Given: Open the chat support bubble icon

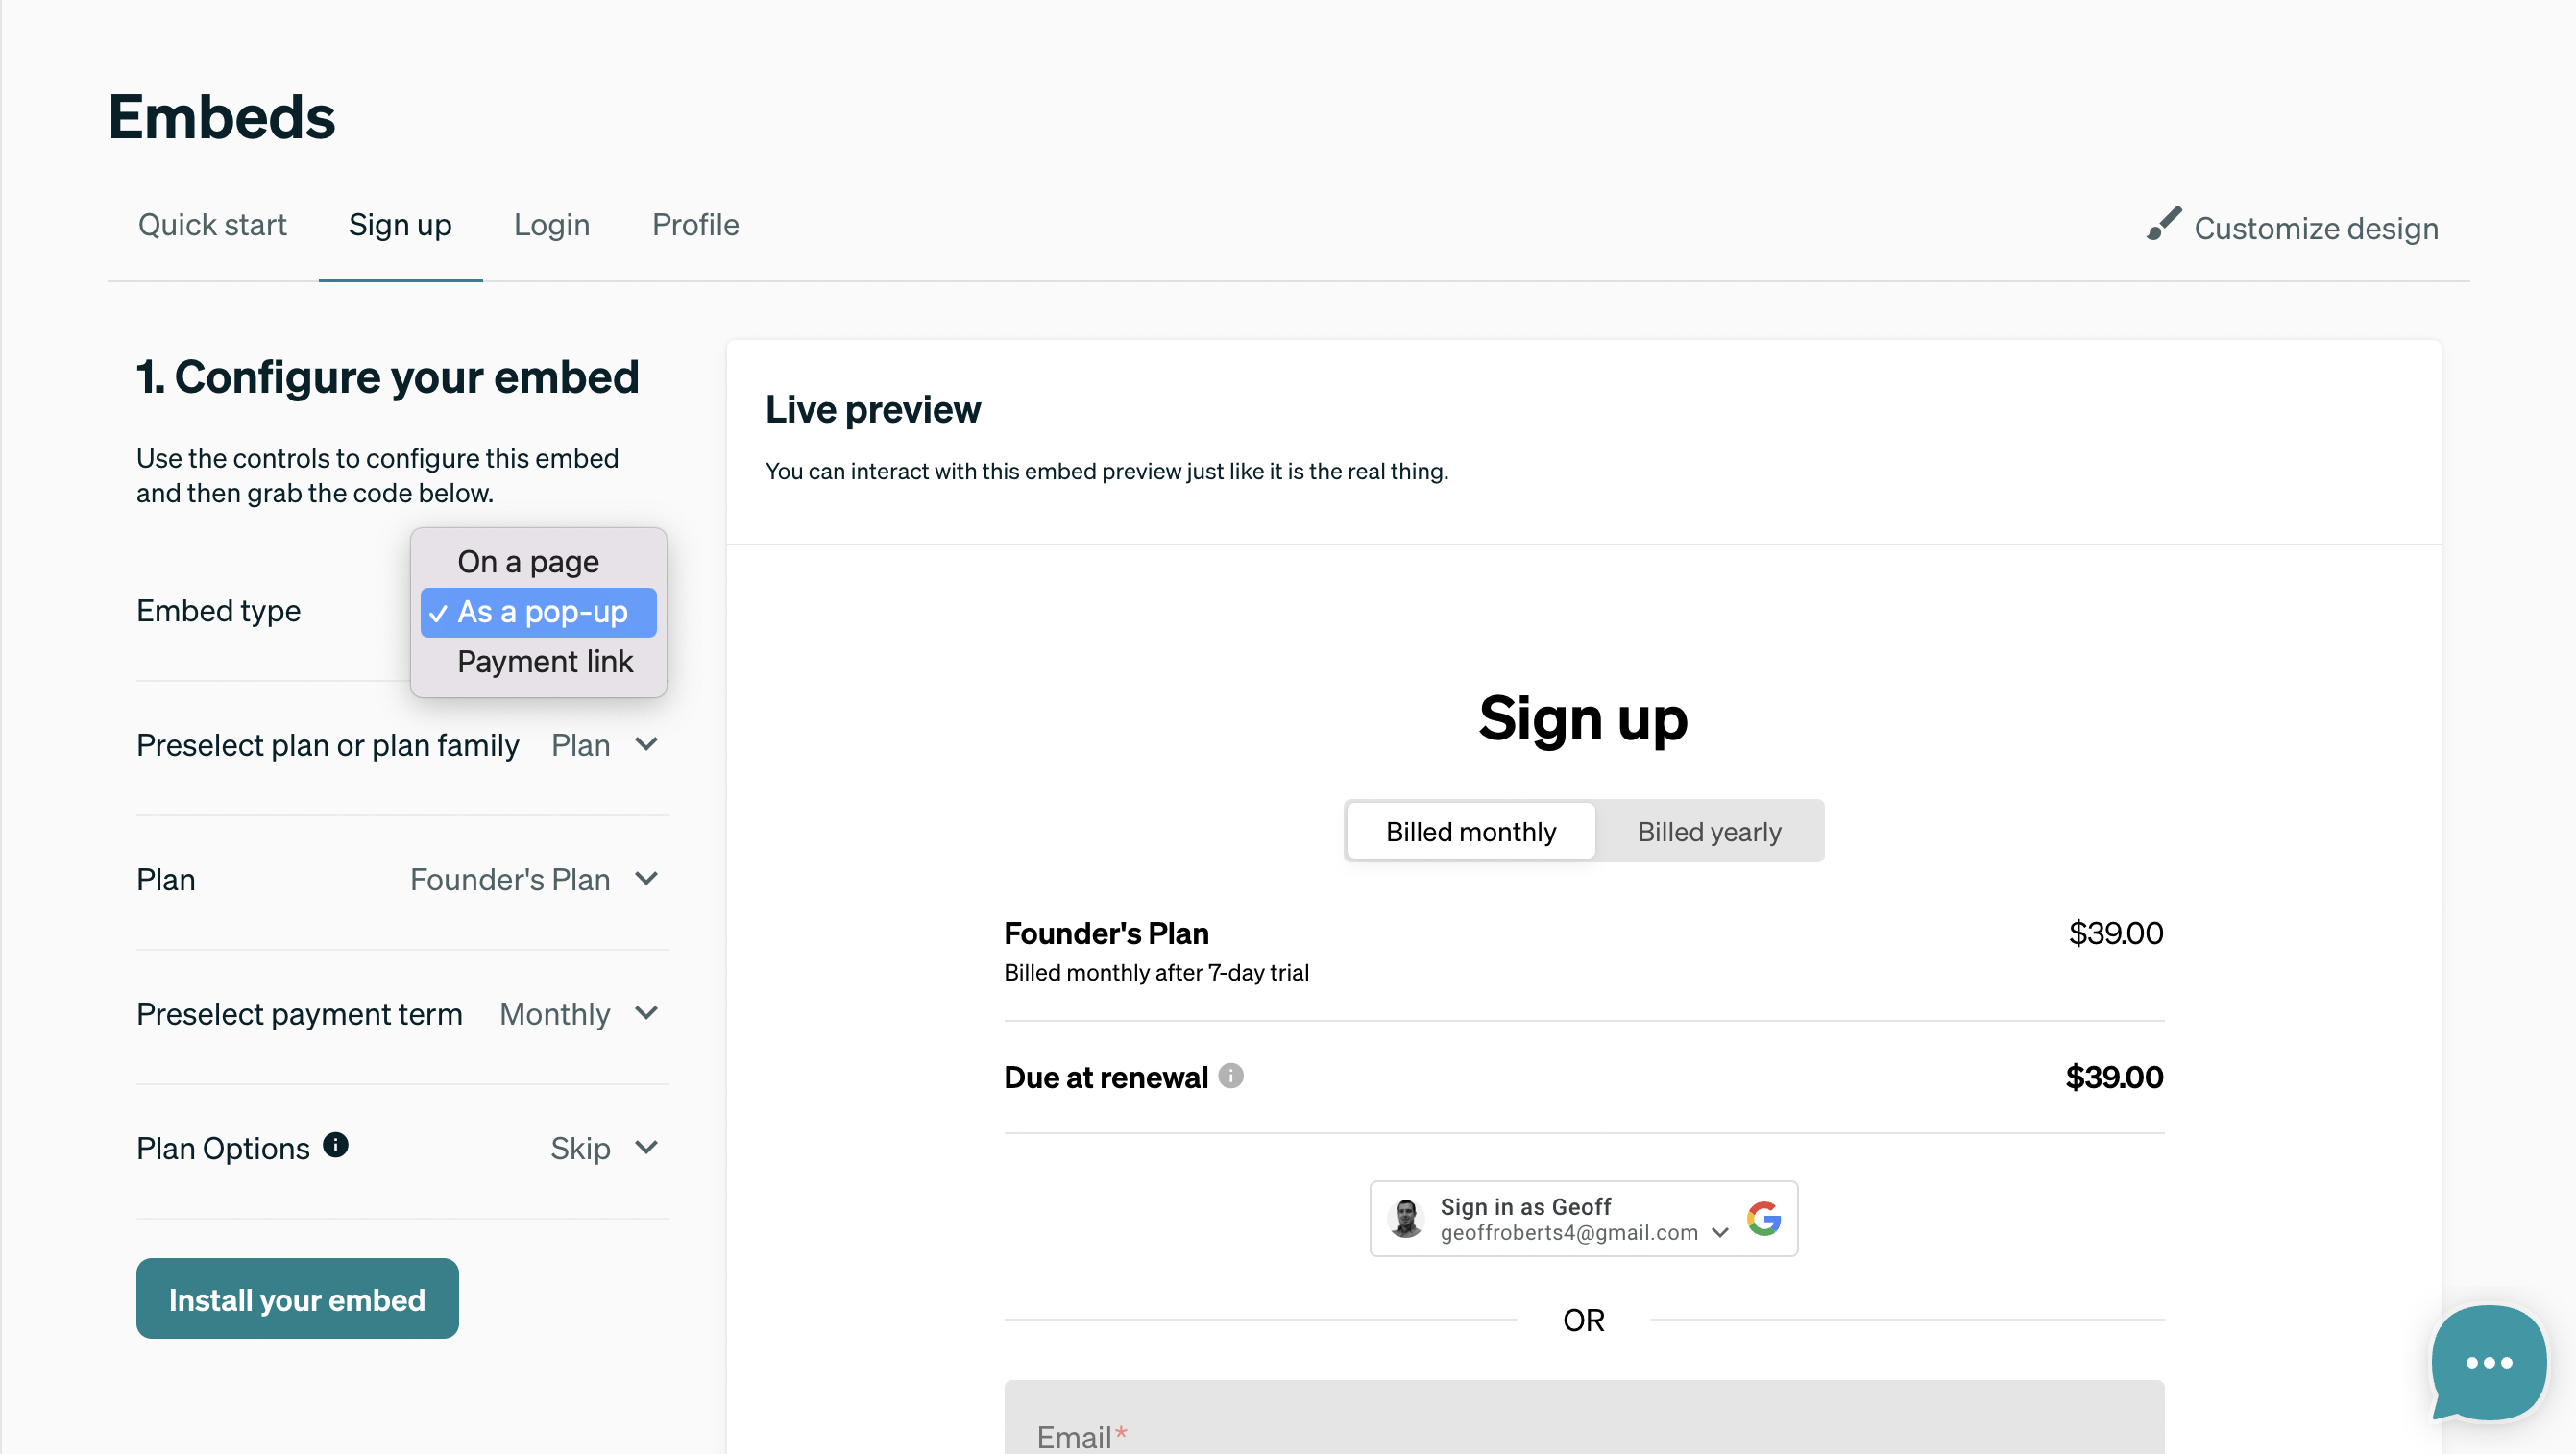Looking at the screenshot, I should [2488, 1362].
